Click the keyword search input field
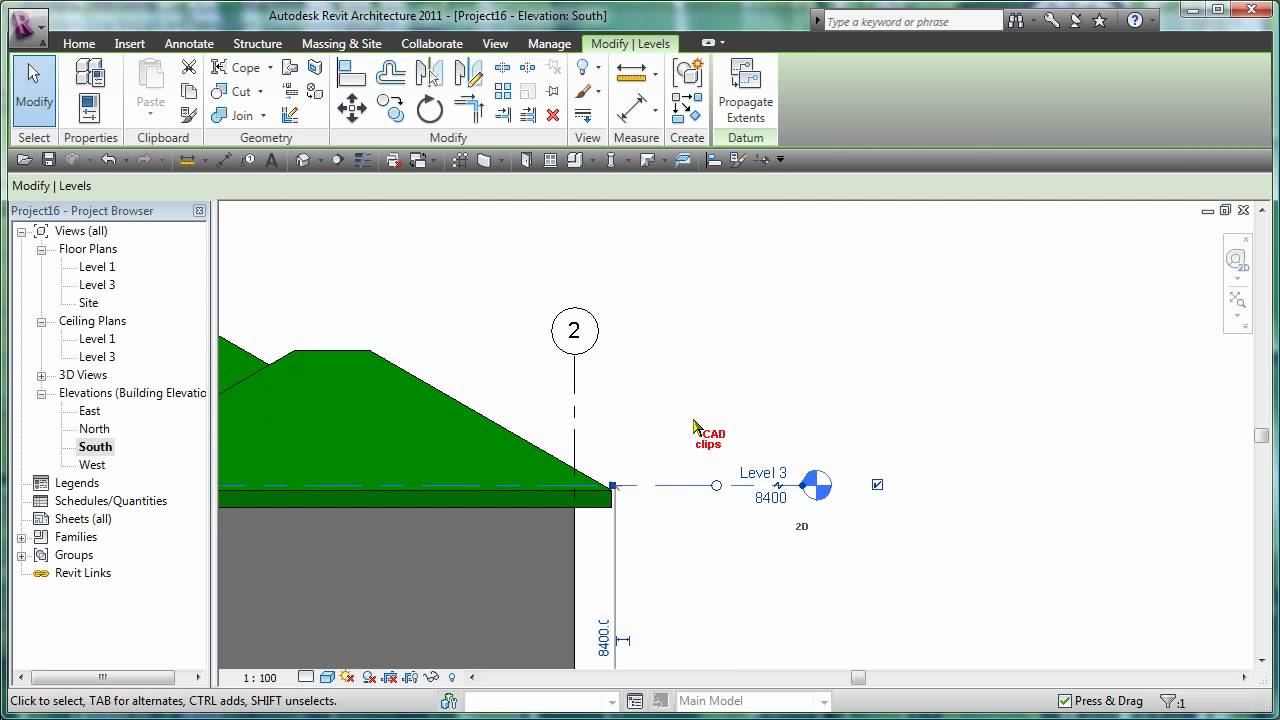Viewport: 1280px width, 720px height. pos(913,21)
